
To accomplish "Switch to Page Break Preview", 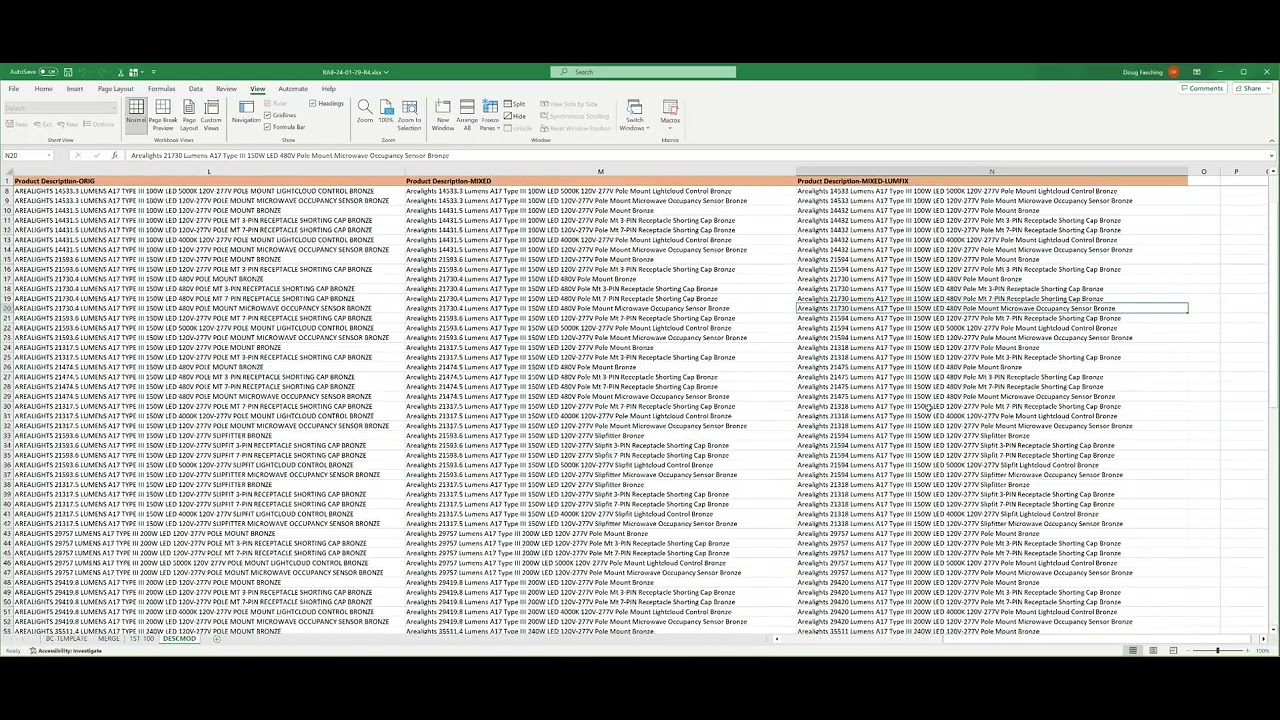I will tap(162, 115).
